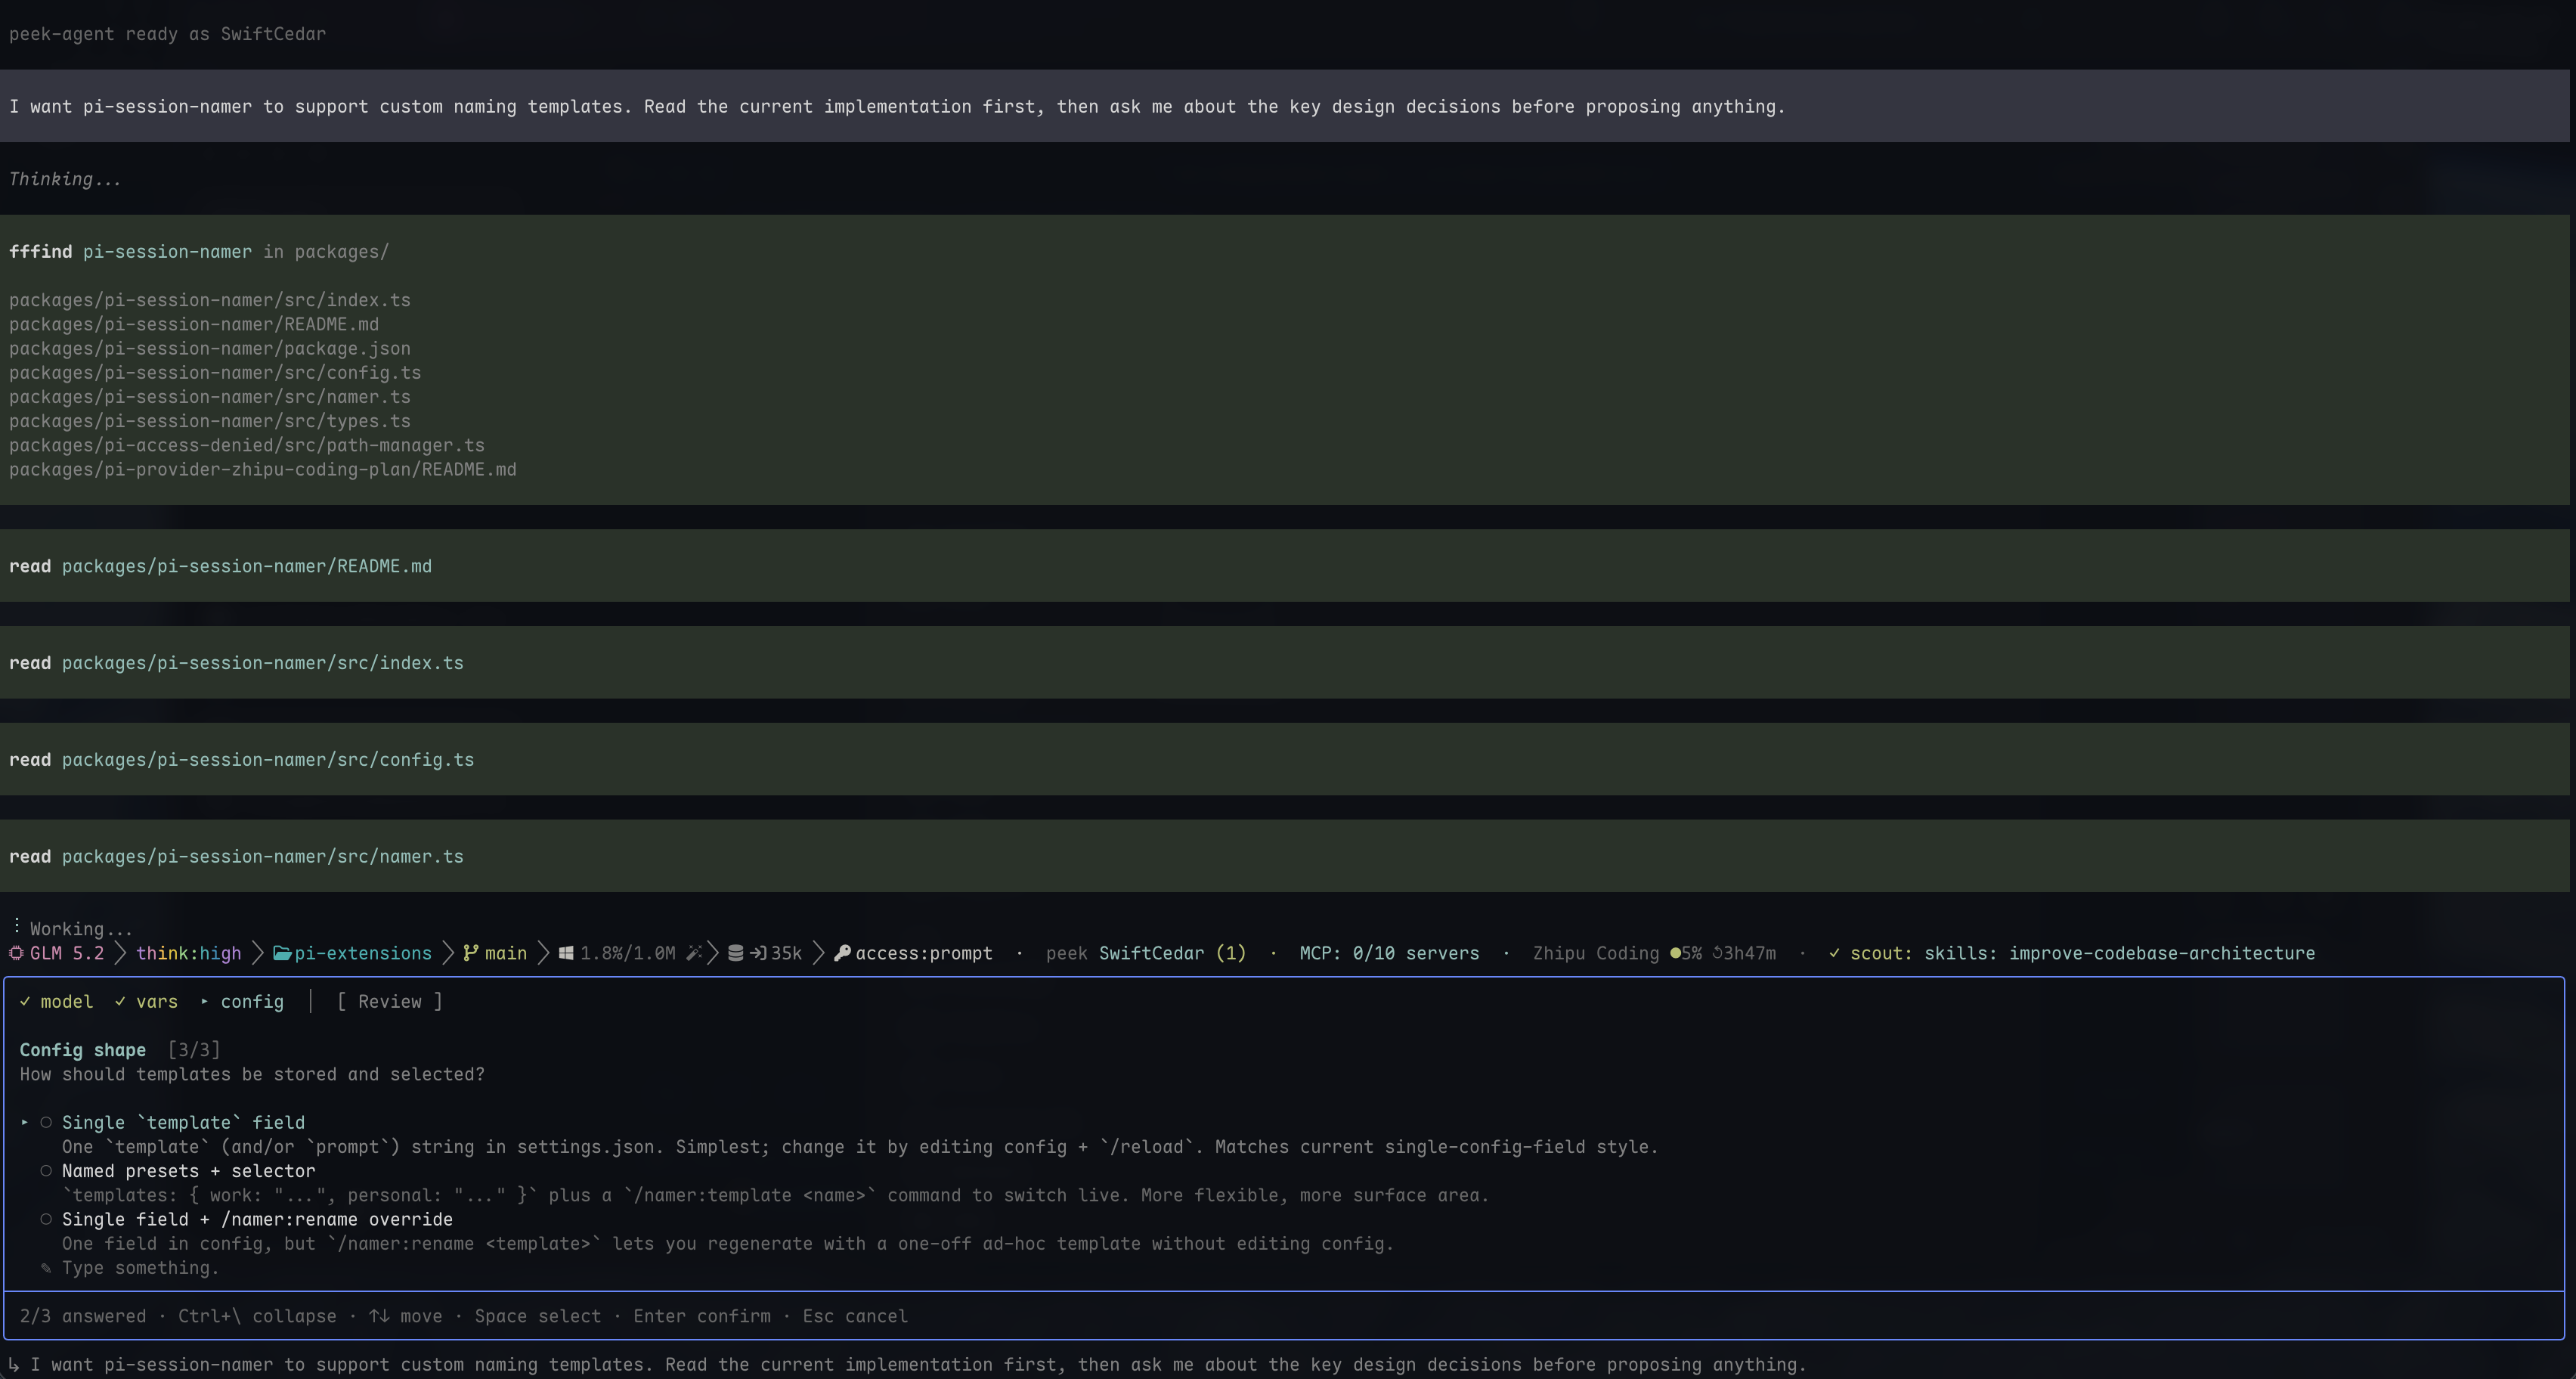Click the peek SwiftCedar (1) status entry
2576x1379 pixels.
tap(1146, 953)
